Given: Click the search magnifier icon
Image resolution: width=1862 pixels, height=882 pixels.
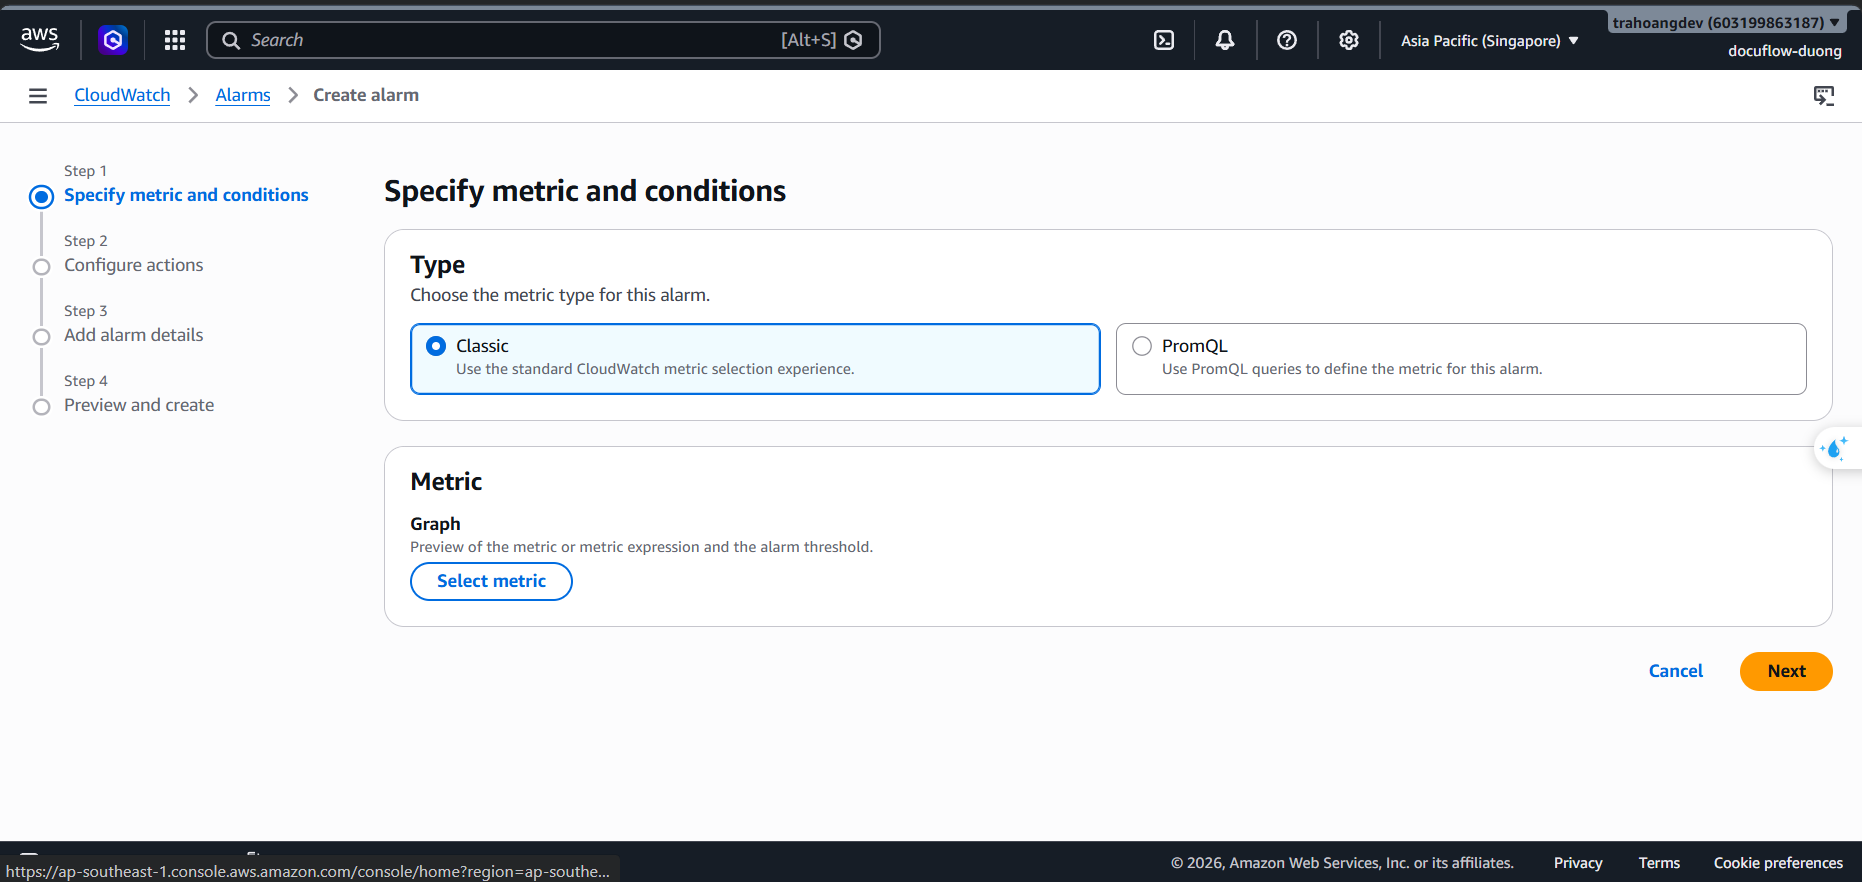Looking at the screenshot, I should click(231, 40).
